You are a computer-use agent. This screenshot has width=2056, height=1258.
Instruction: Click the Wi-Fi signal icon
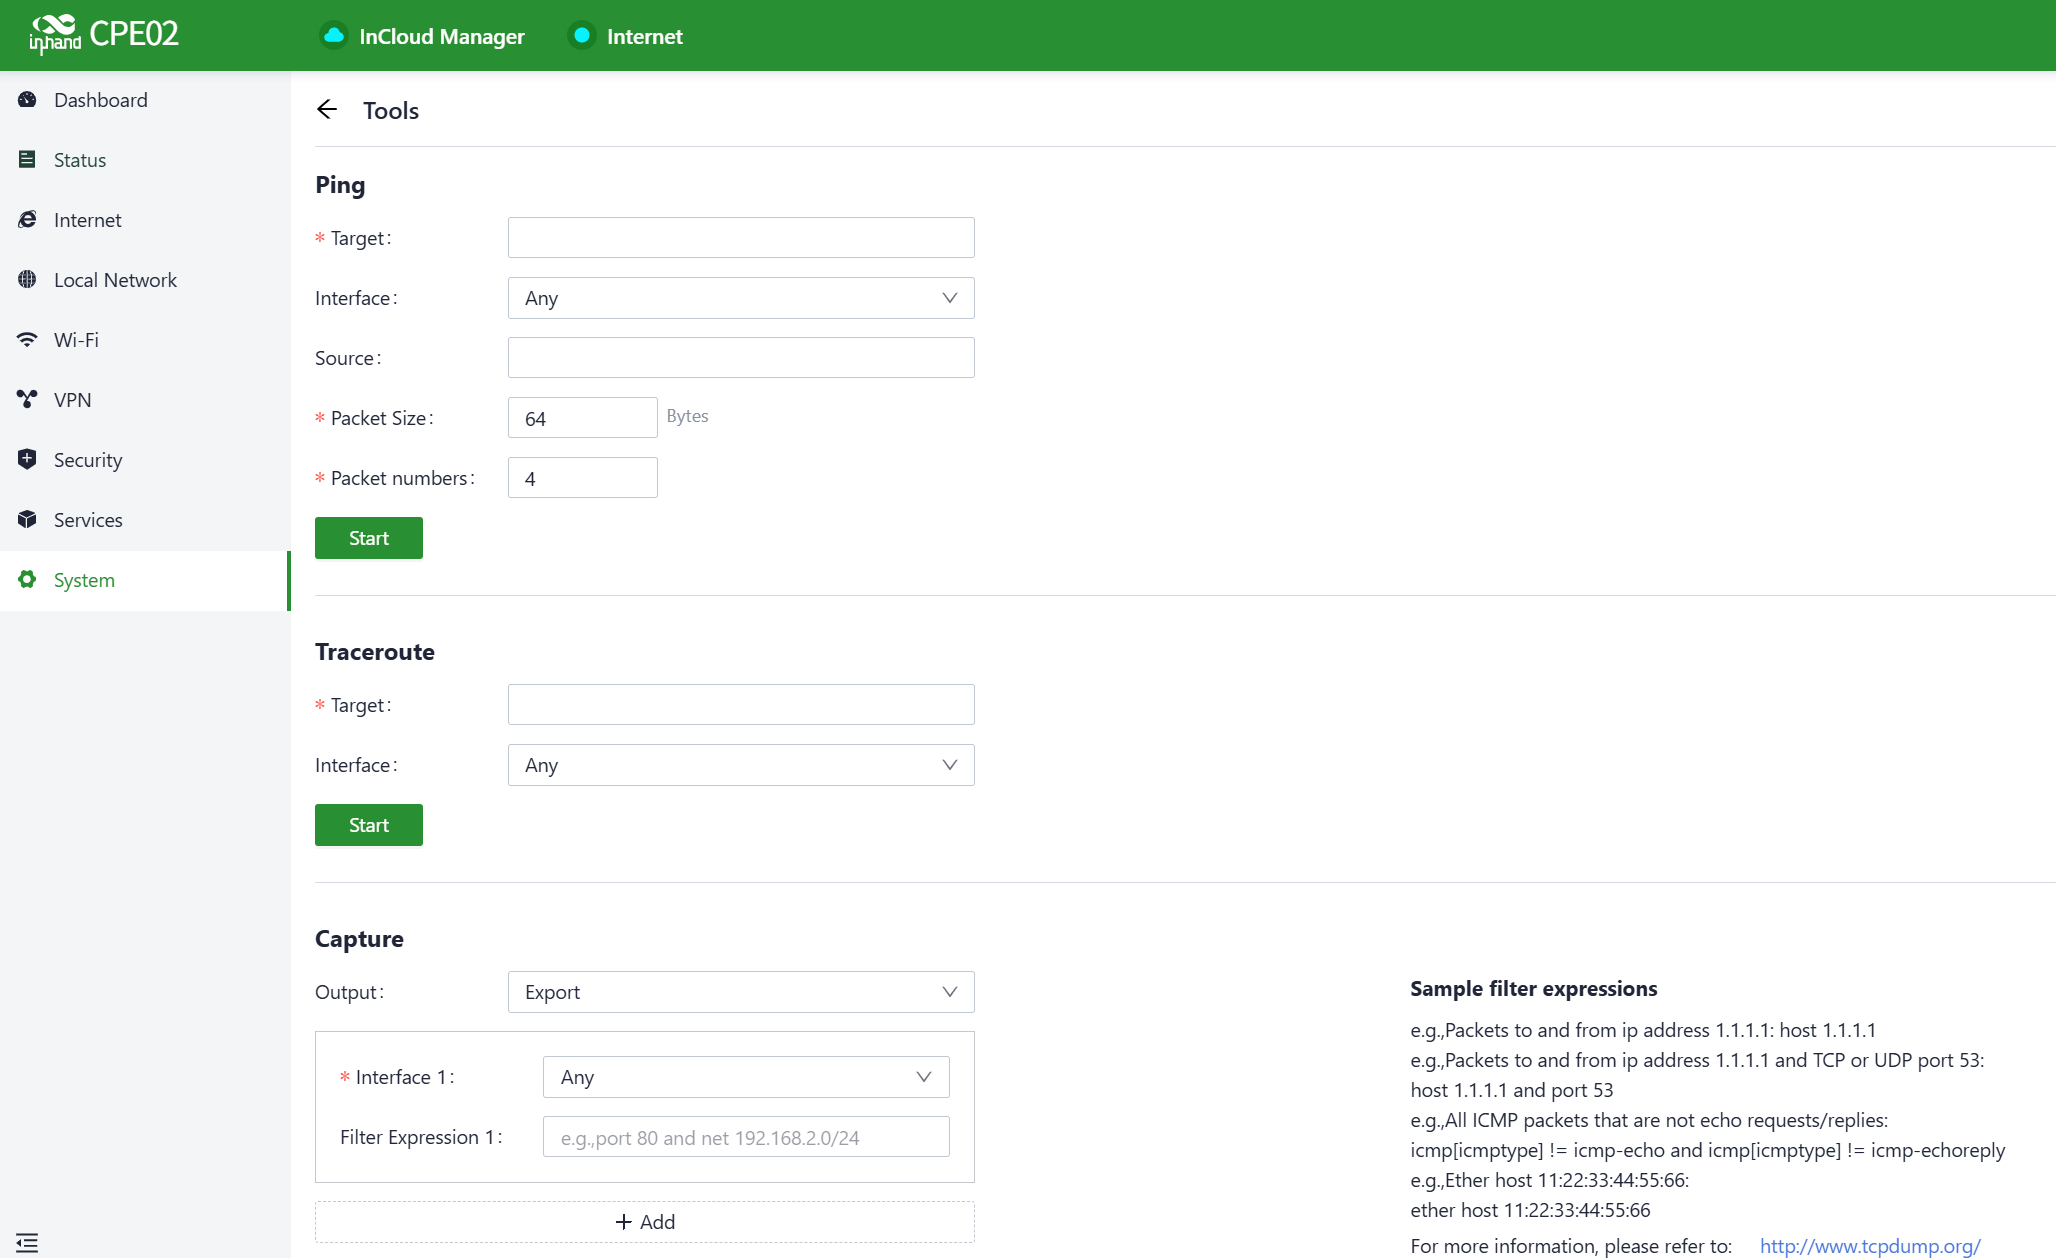click(27, 340)
